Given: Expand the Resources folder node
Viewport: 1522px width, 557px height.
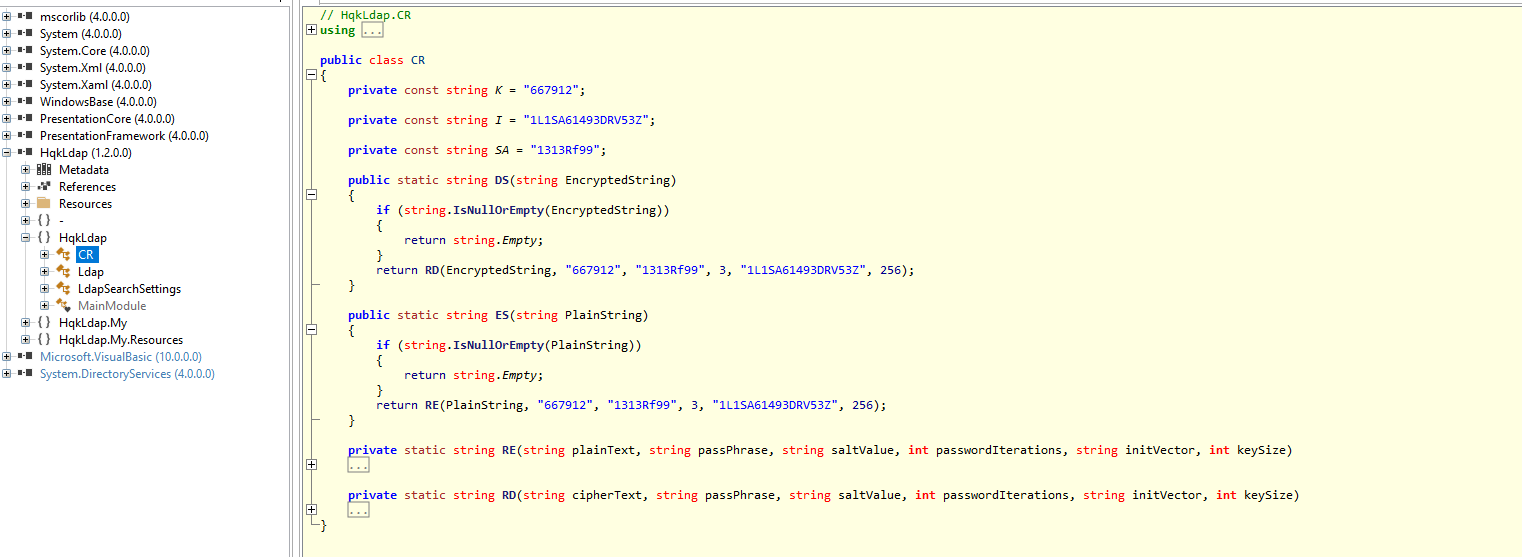Looking at the screenshot, I should click(26, 204).
